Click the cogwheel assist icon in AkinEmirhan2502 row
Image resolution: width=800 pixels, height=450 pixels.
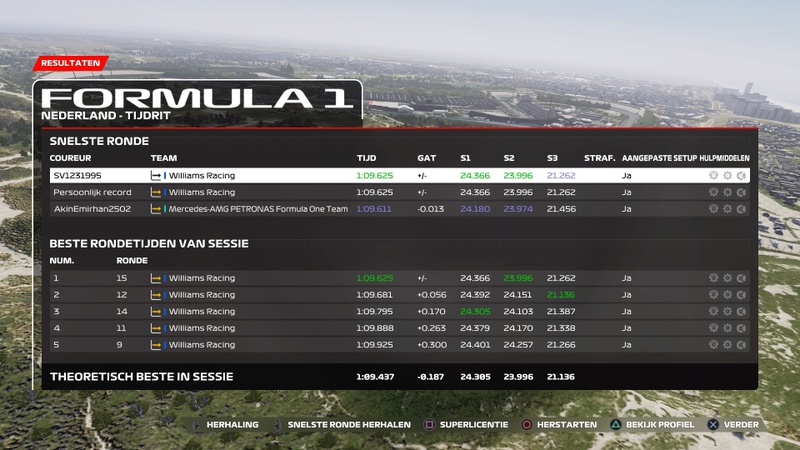(728, 209)
